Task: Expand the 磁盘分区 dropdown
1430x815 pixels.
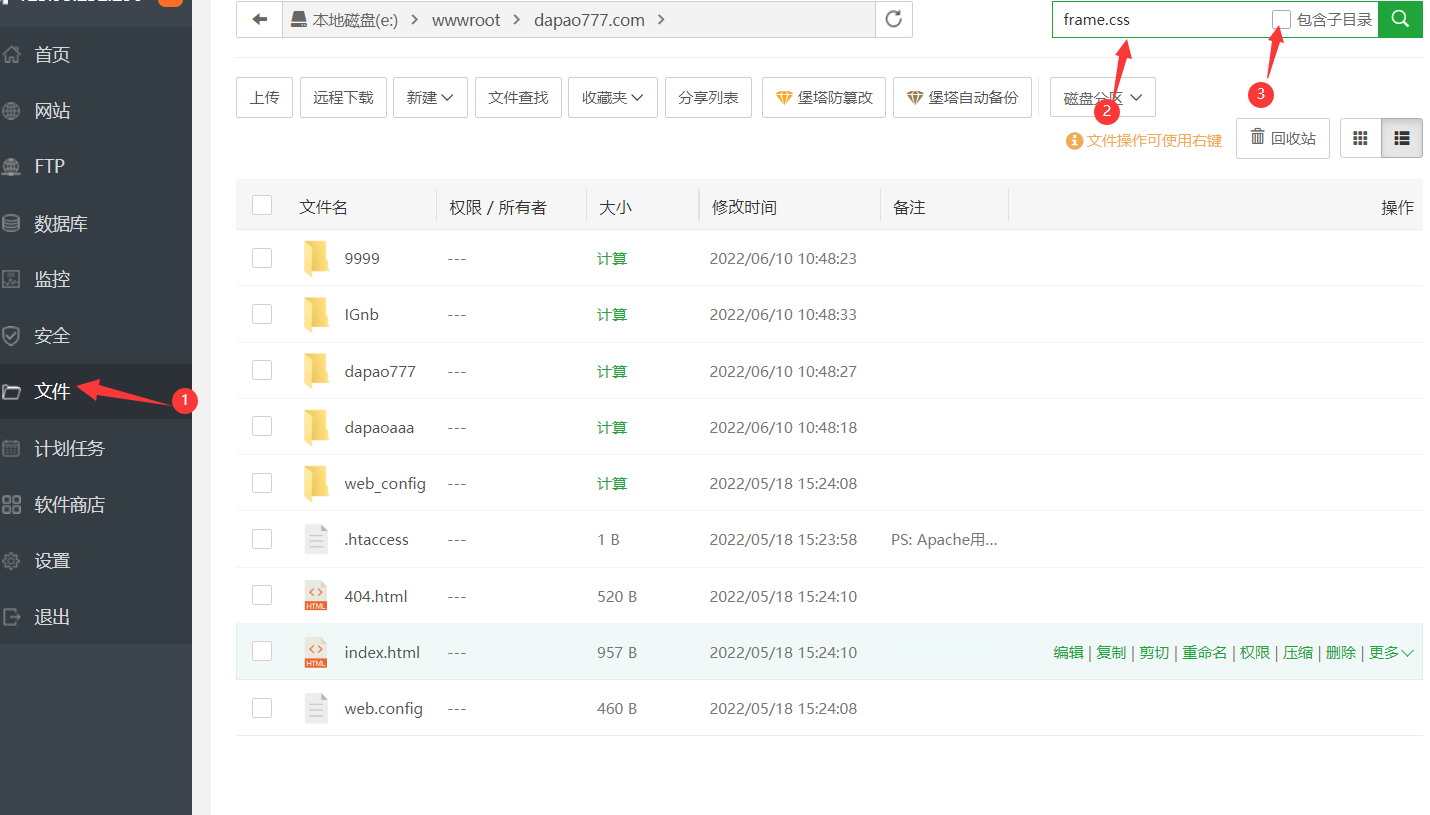Action: 1103,97
